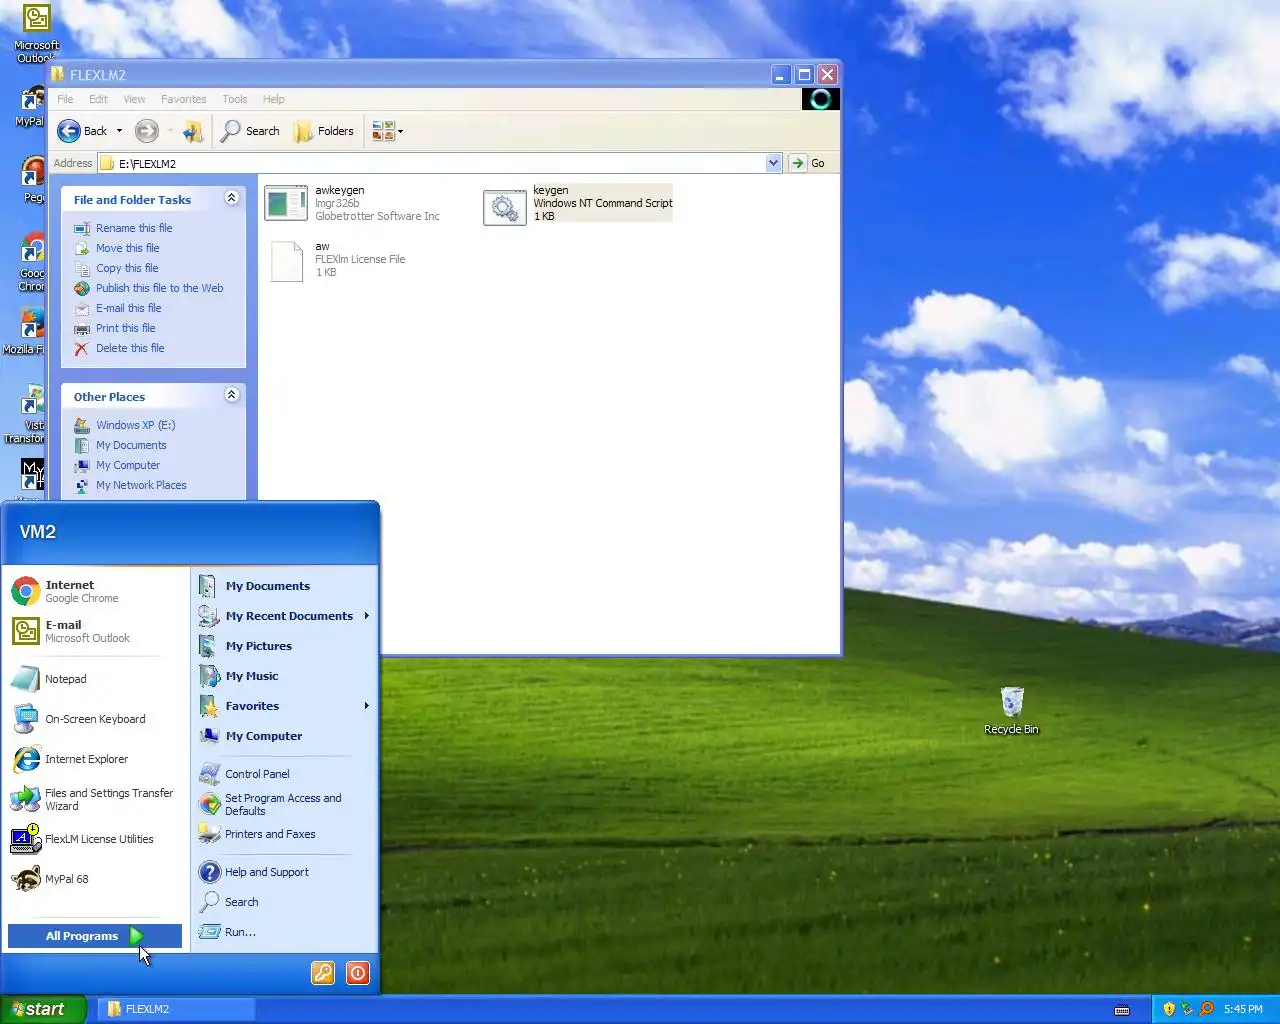1280x1024 pixels.
Task: Click the Log Off key icon
Action: [323, 973]
